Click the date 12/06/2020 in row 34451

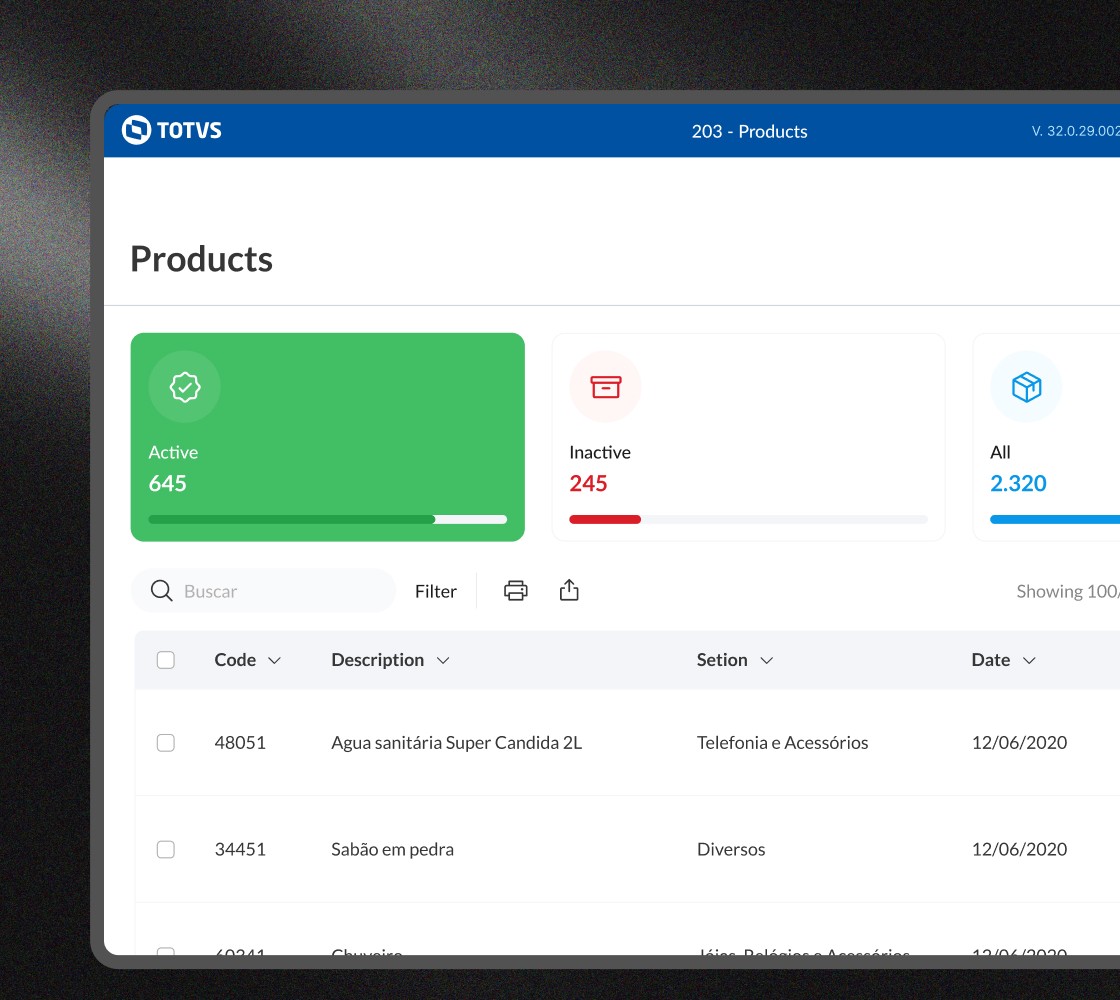(1019, 849)
